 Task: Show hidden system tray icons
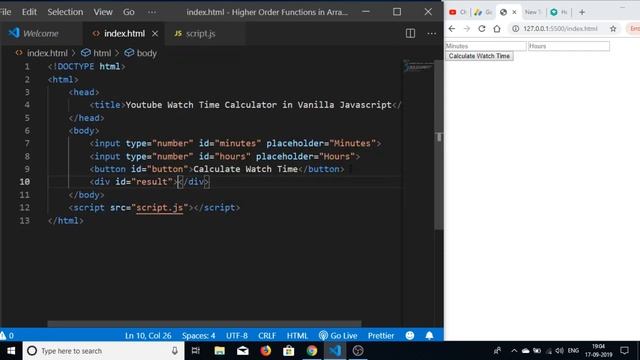click(514, 351)
